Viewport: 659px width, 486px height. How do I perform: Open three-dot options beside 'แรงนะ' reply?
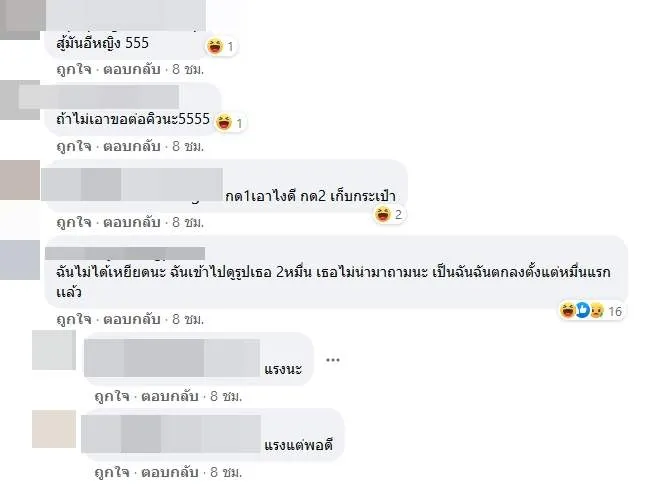point(332,360)
